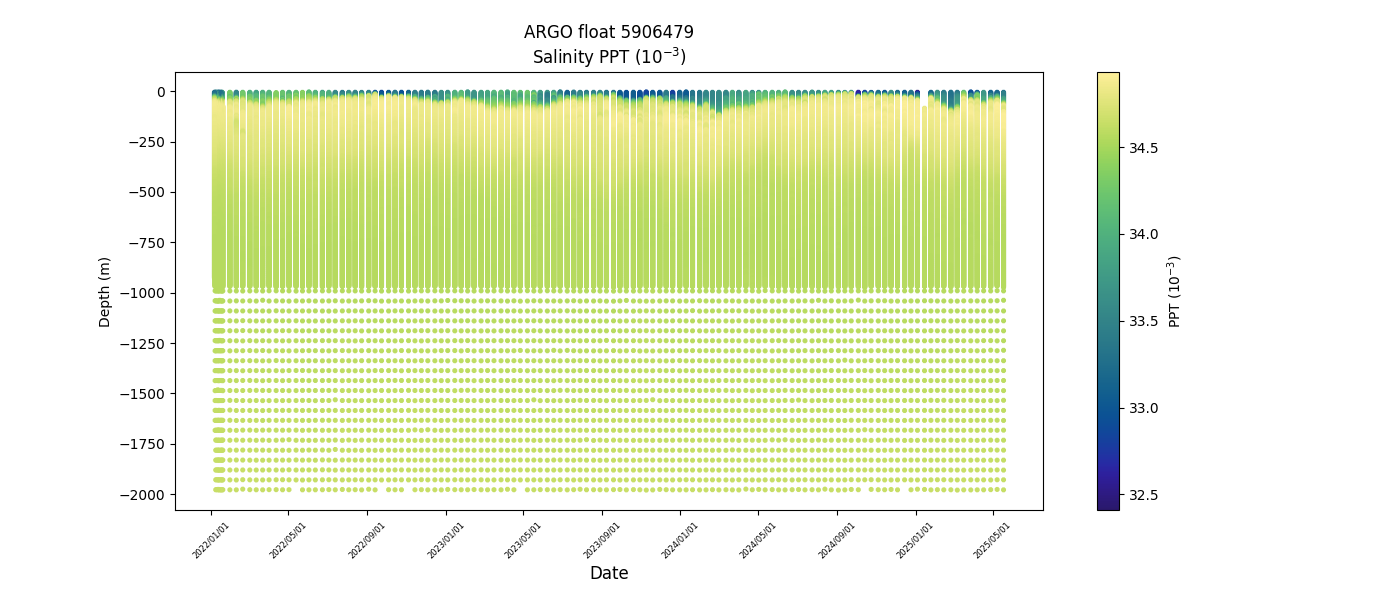Select the Salinity PPT subtitle text
Viewport: 1400px width, 600px height.
(x=608, y=57)
